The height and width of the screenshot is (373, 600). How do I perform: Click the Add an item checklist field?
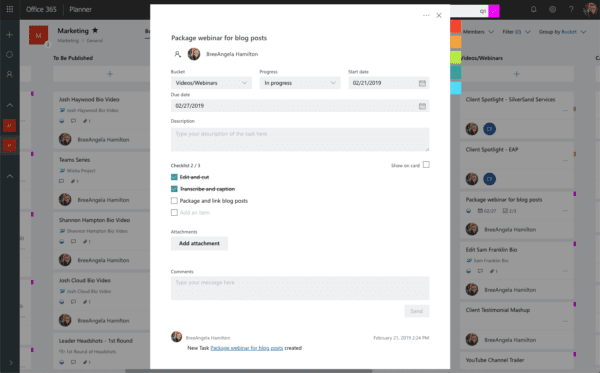(195, 213)
